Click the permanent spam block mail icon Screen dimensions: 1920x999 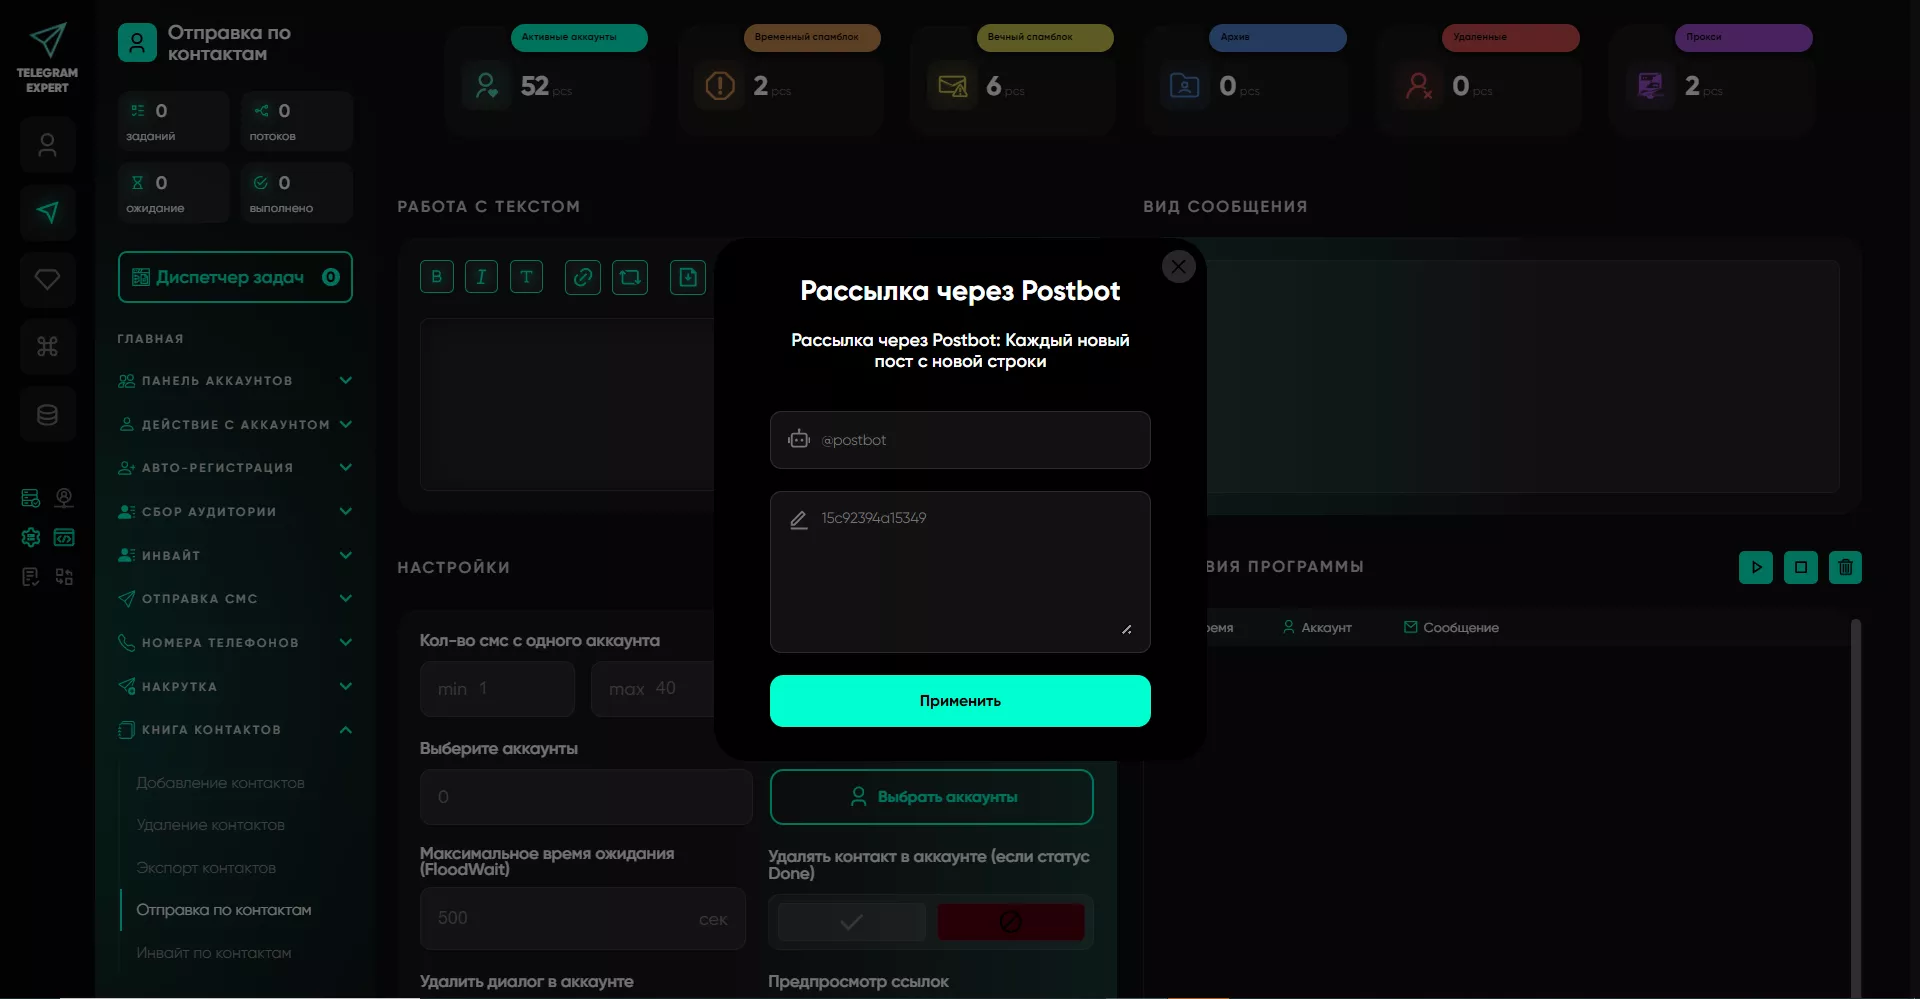953,86
